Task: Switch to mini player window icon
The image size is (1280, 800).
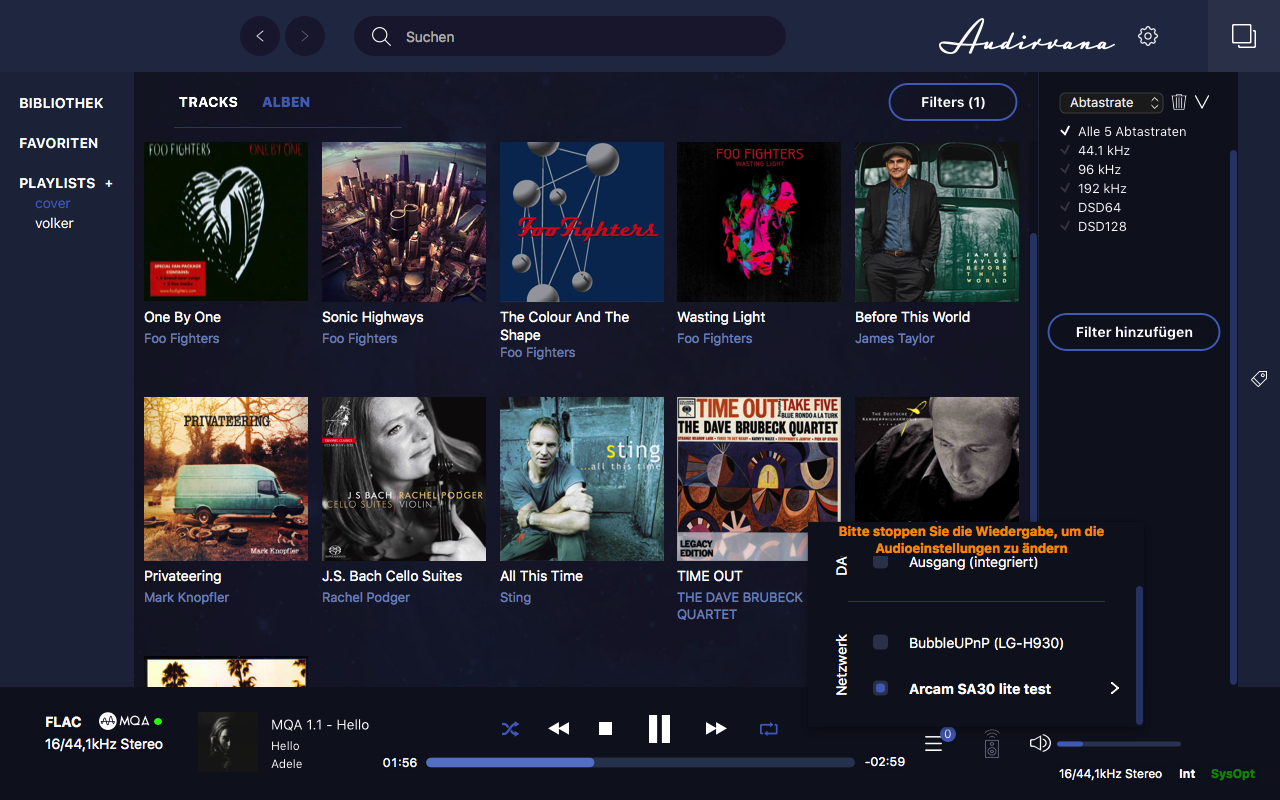Action: (x=1243, y=36)
